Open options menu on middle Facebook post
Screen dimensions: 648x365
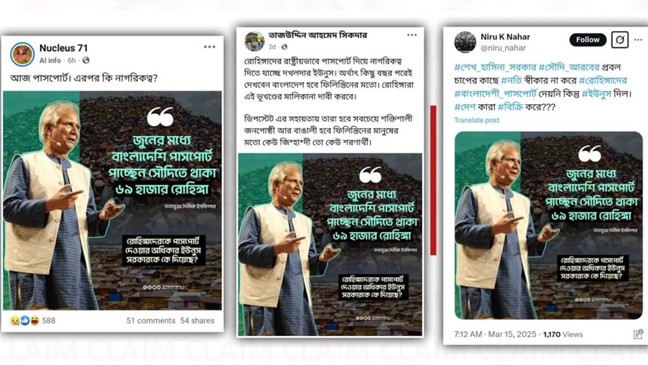[x=412, y=35]
